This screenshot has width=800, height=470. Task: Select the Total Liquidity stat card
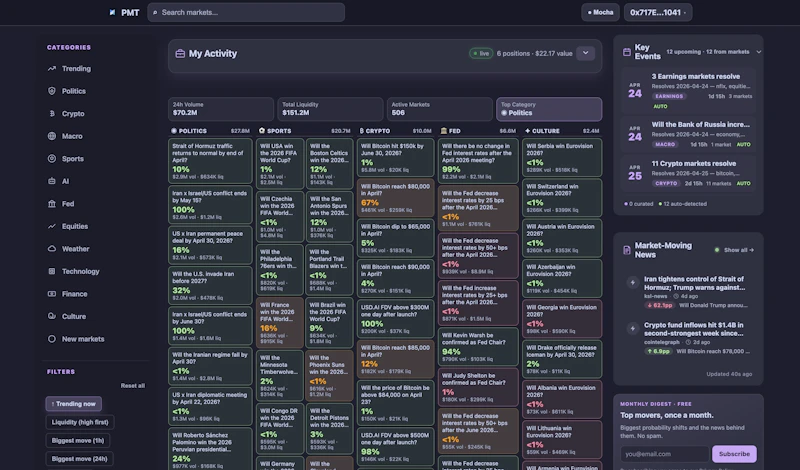(330, 109)
